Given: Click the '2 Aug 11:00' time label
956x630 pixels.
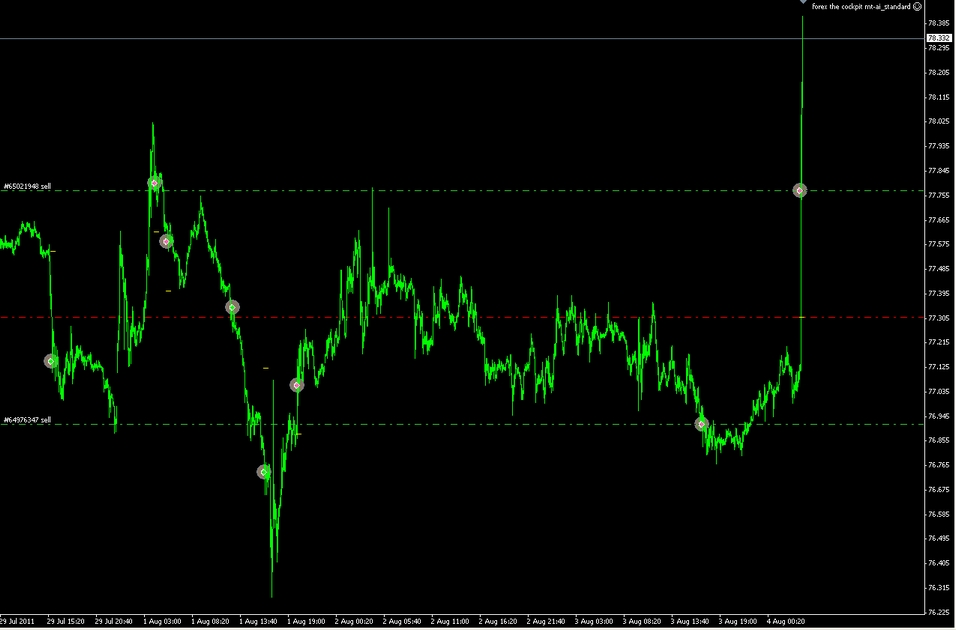Looking at the screenshot, I should click(x=450, y=621).
